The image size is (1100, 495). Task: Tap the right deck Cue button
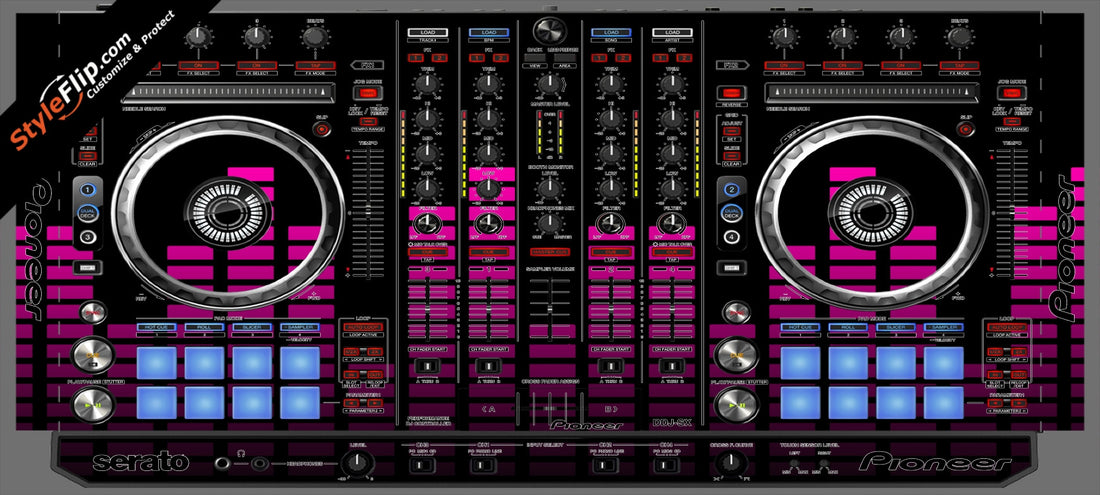pyautogui.click(x=735, y=355)
